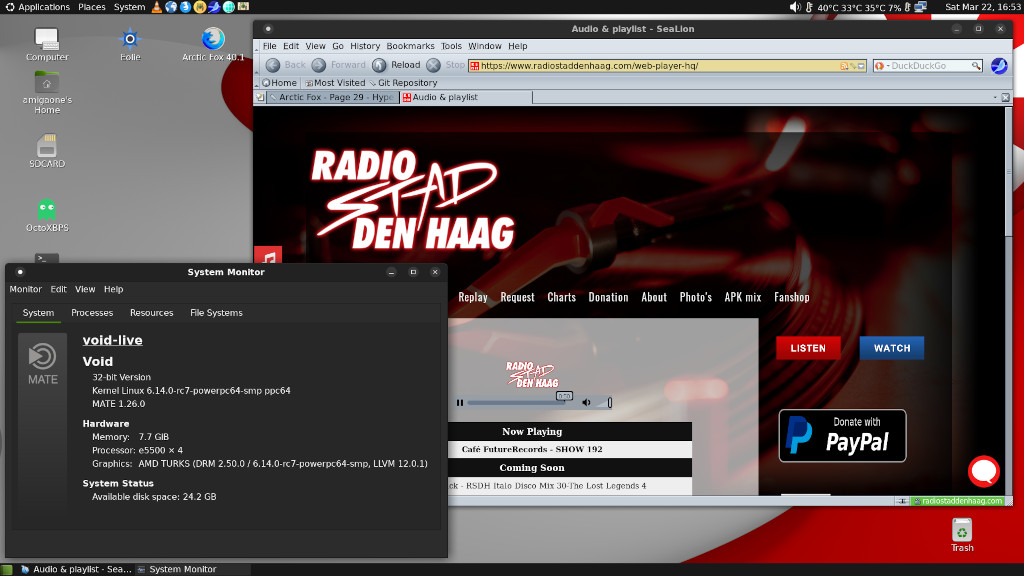Select the System tab in System Monitor
The width and height of the screenshot is (1024, 576).
(x=39, y=313)
